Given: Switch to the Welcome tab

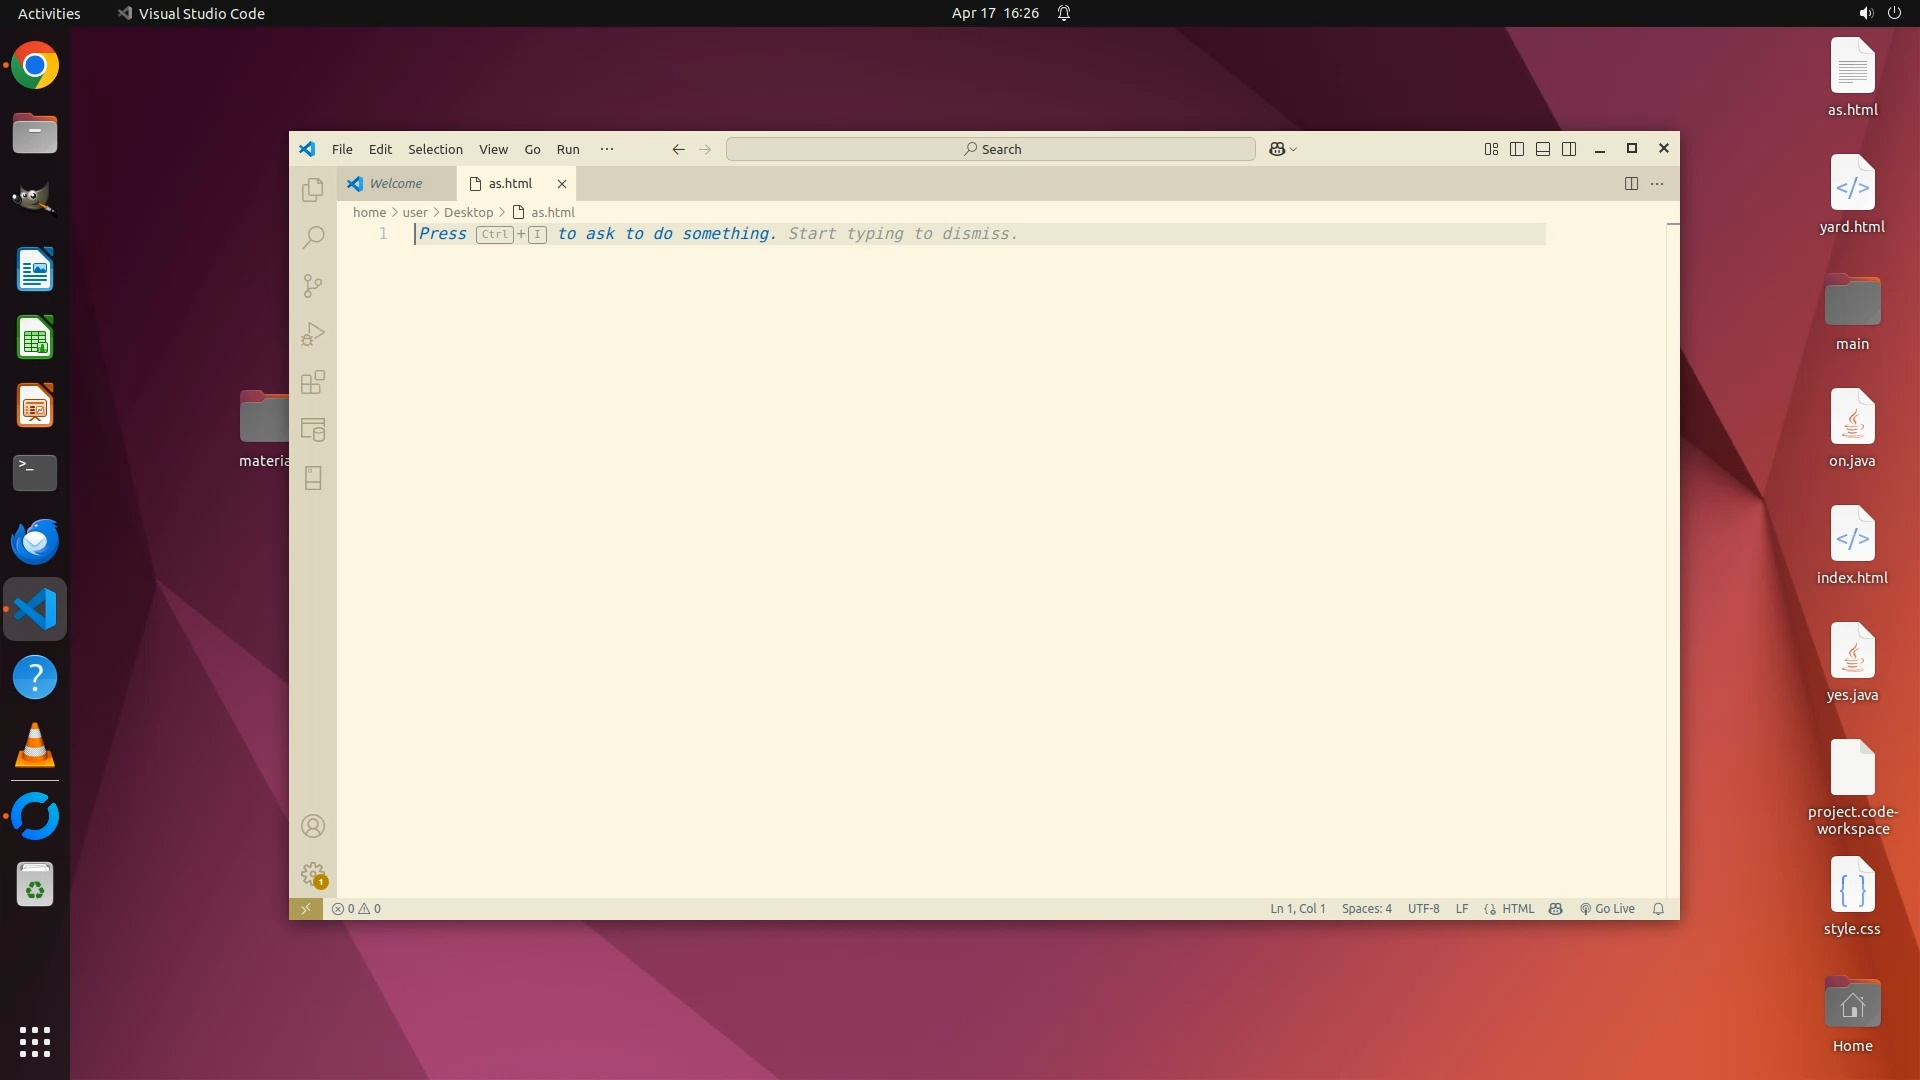Looking at the screenshot, I should tap(396, 184).
